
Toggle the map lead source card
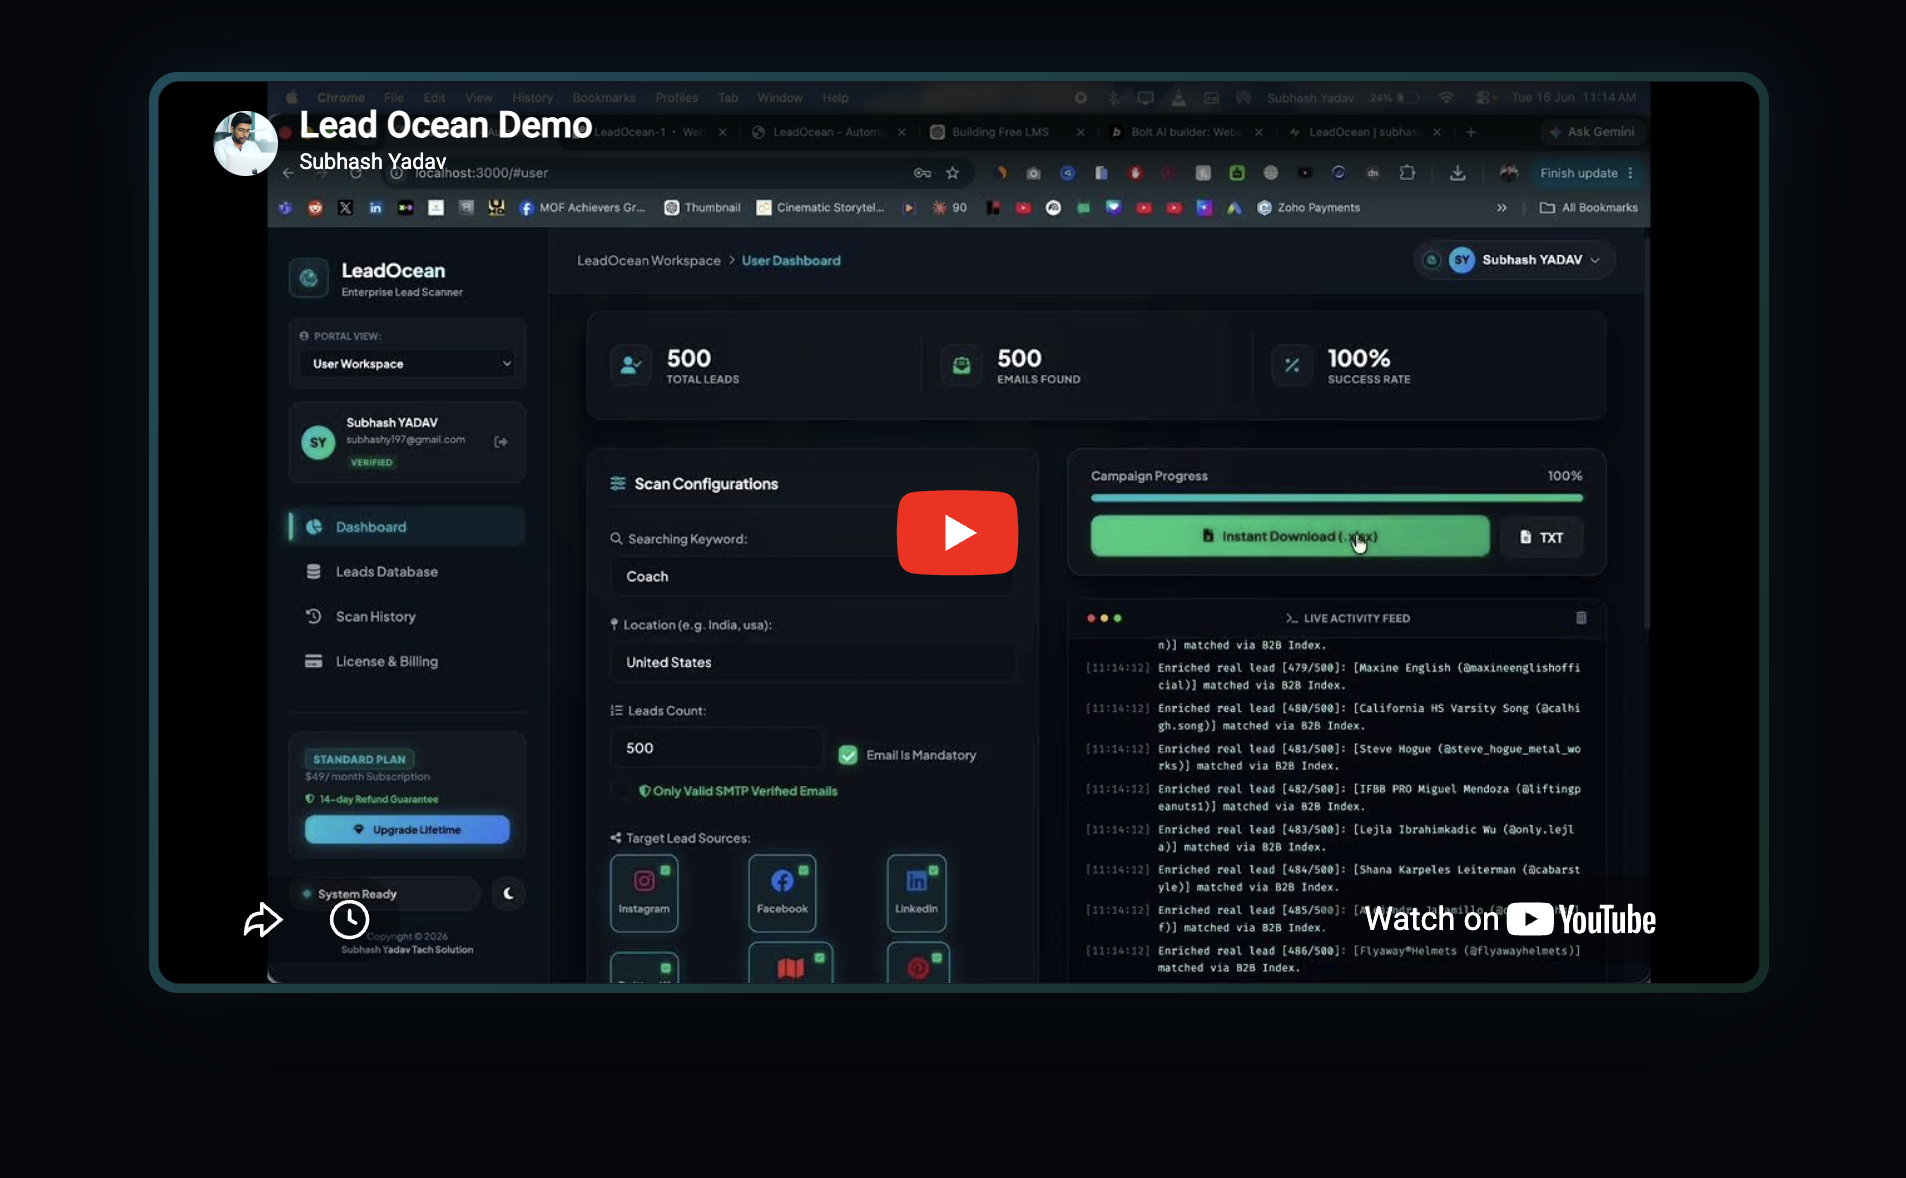(x=790, y=963)
